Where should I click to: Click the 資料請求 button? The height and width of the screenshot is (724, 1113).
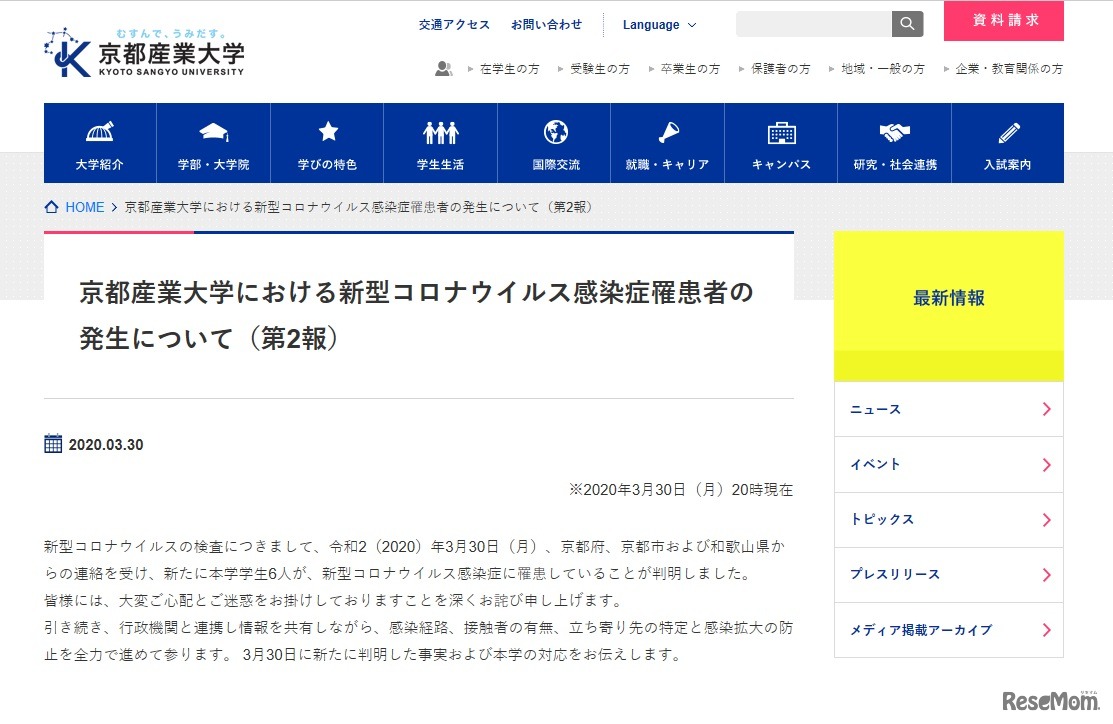pos(1003,20)
